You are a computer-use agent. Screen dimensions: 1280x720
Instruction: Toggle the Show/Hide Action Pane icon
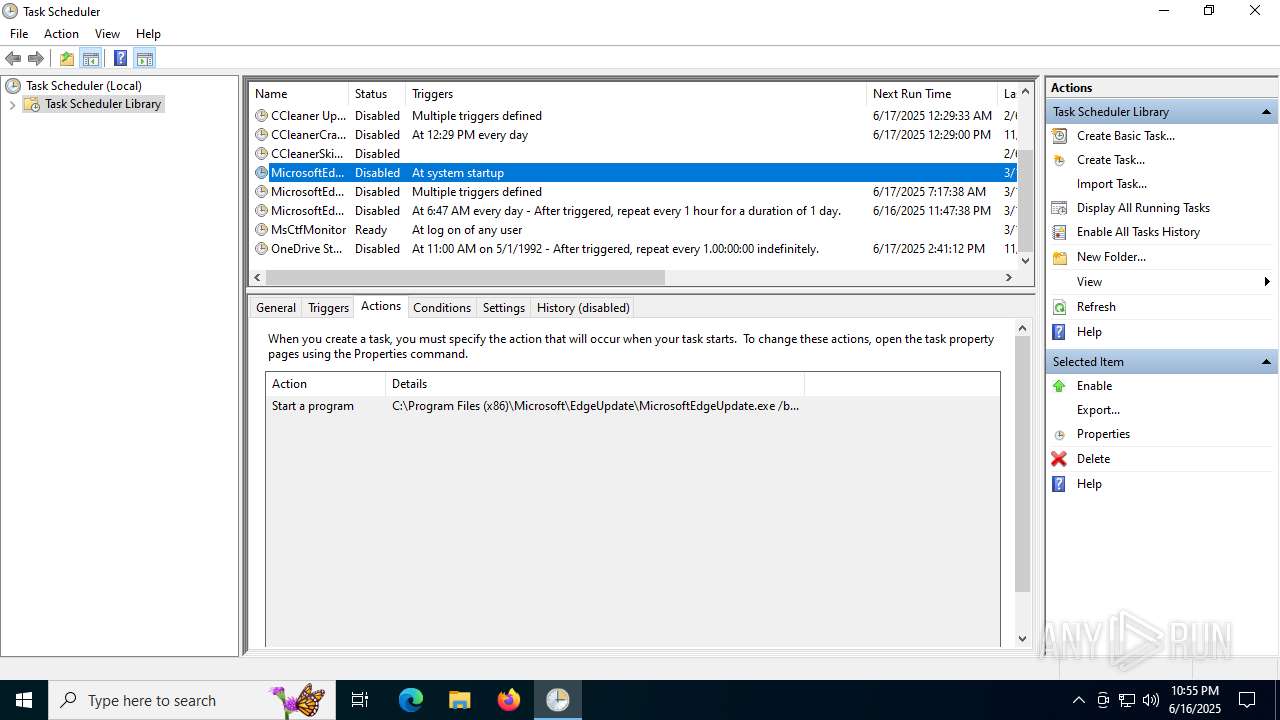click(144, 58)
